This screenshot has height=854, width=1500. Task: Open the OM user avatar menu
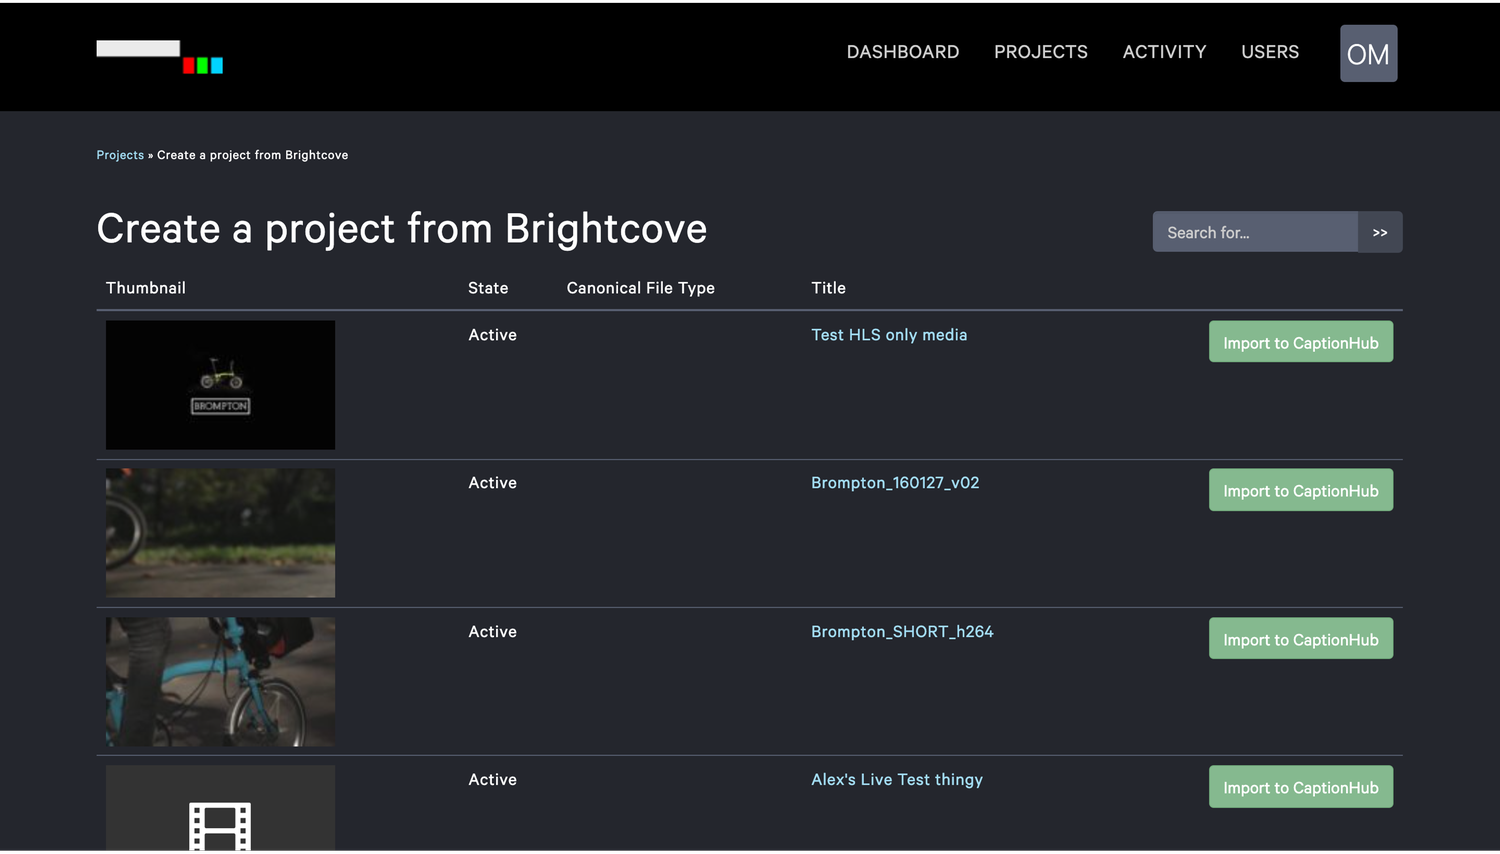pos(1368,54)
